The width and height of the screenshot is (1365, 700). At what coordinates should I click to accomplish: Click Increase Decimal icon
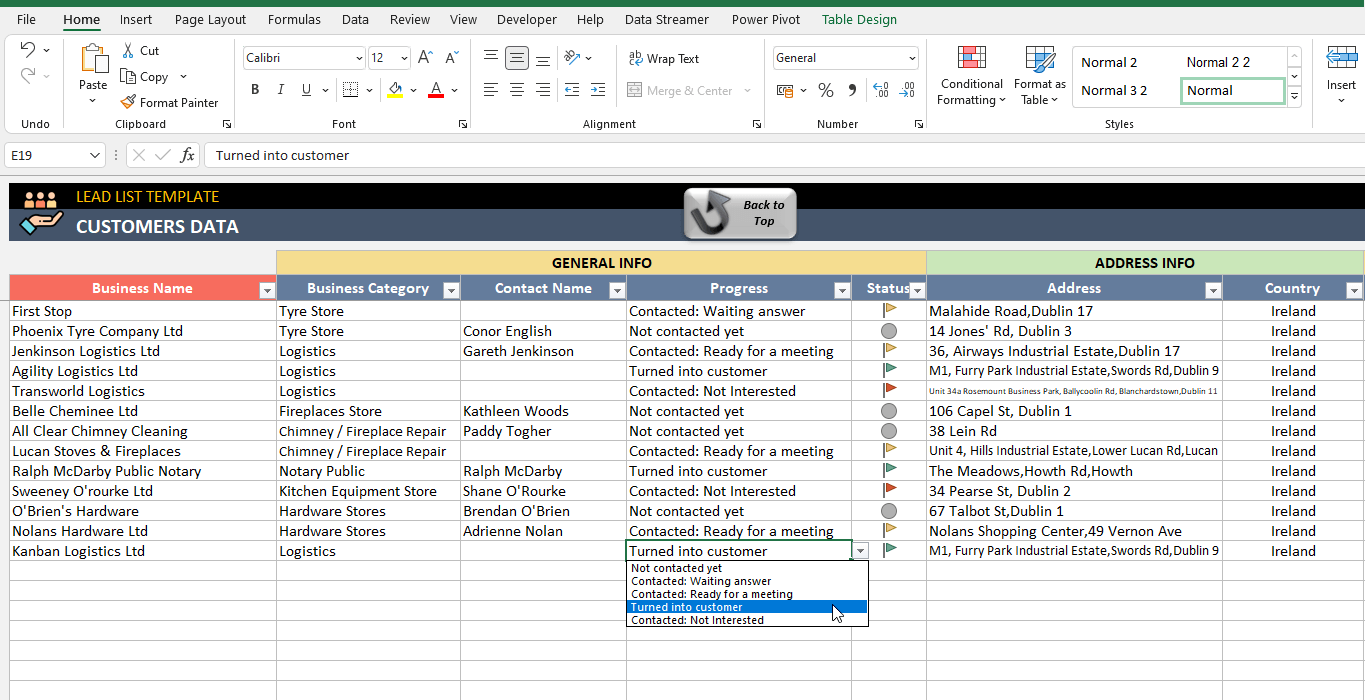[x=880, y=90]
